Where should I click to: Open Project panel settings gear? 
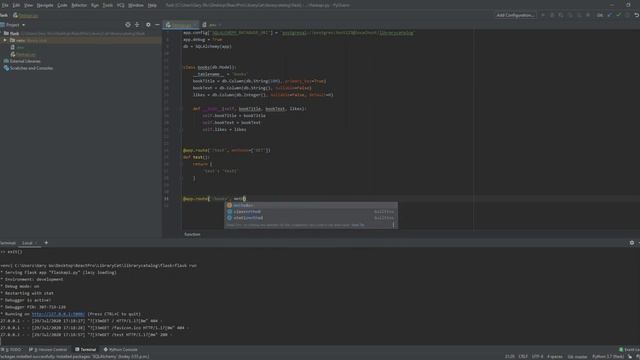pyautogui.click(x=148, y=25)
